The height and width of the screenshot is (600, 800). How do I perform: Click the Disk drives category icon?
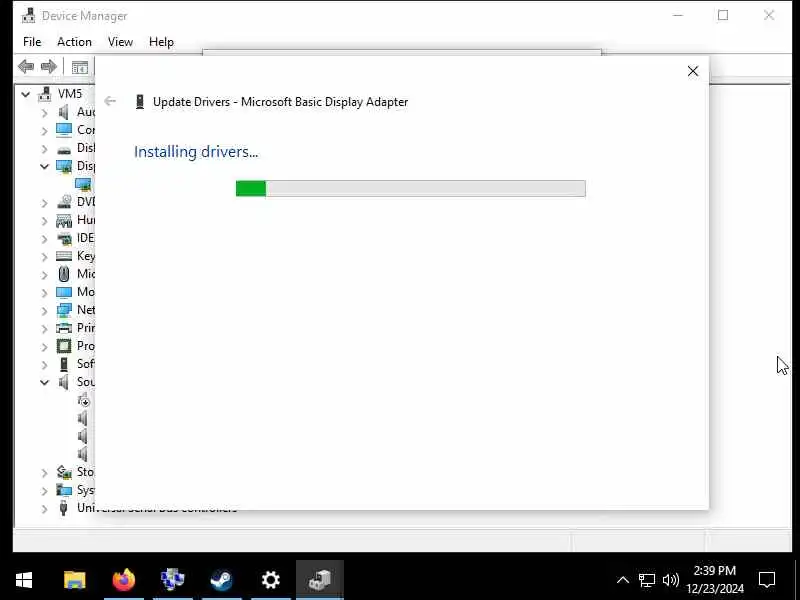coord(64,150)
